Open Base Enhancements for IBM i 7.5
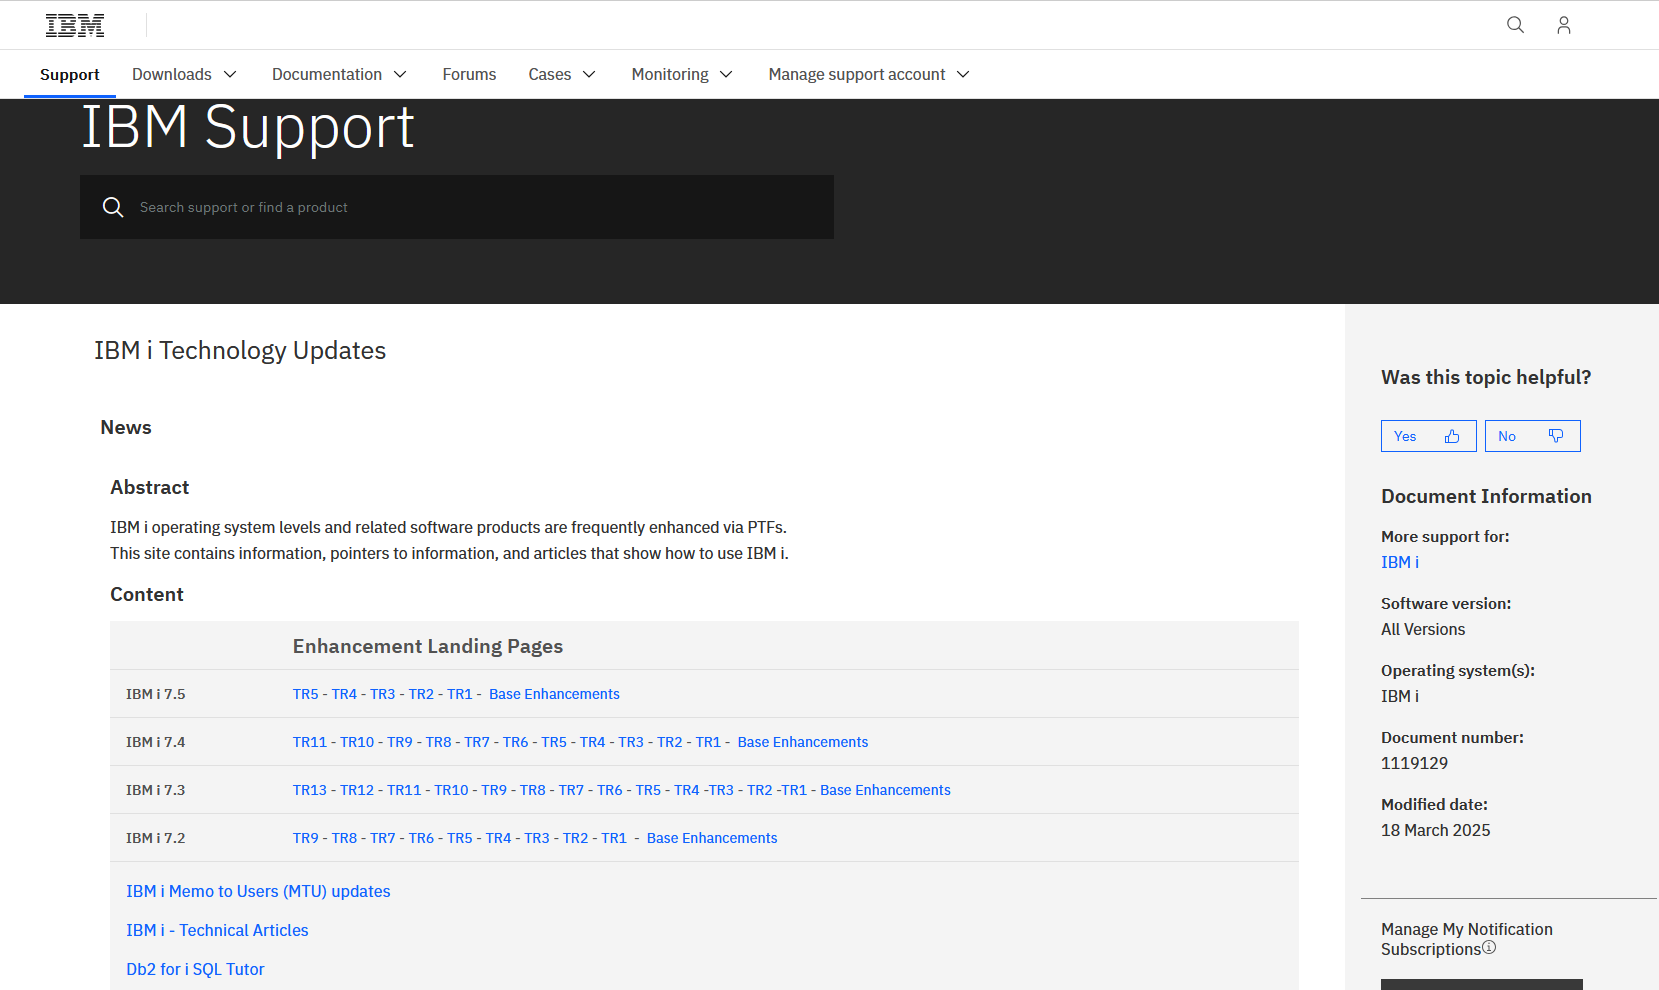 tap(554, 694)
